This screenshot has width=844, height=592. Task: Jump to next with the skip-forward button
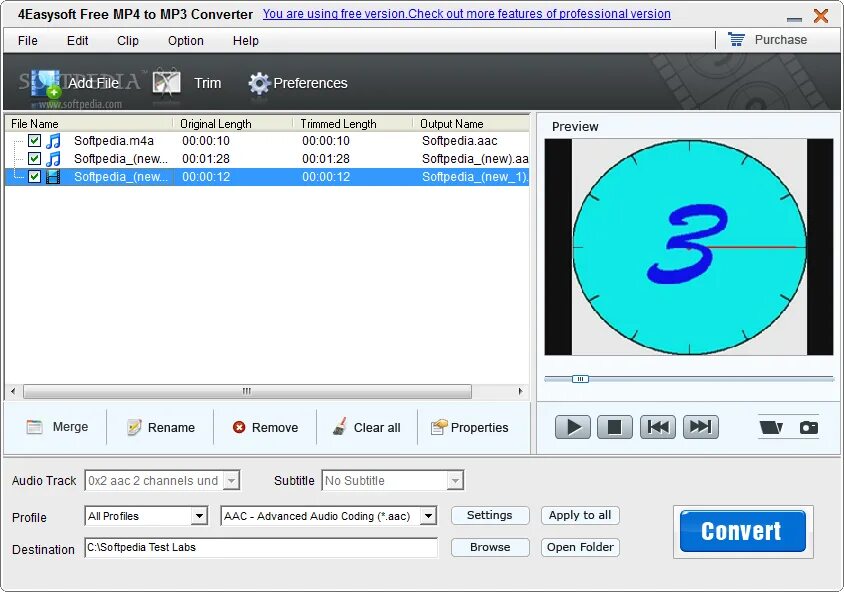pos(701,427)
